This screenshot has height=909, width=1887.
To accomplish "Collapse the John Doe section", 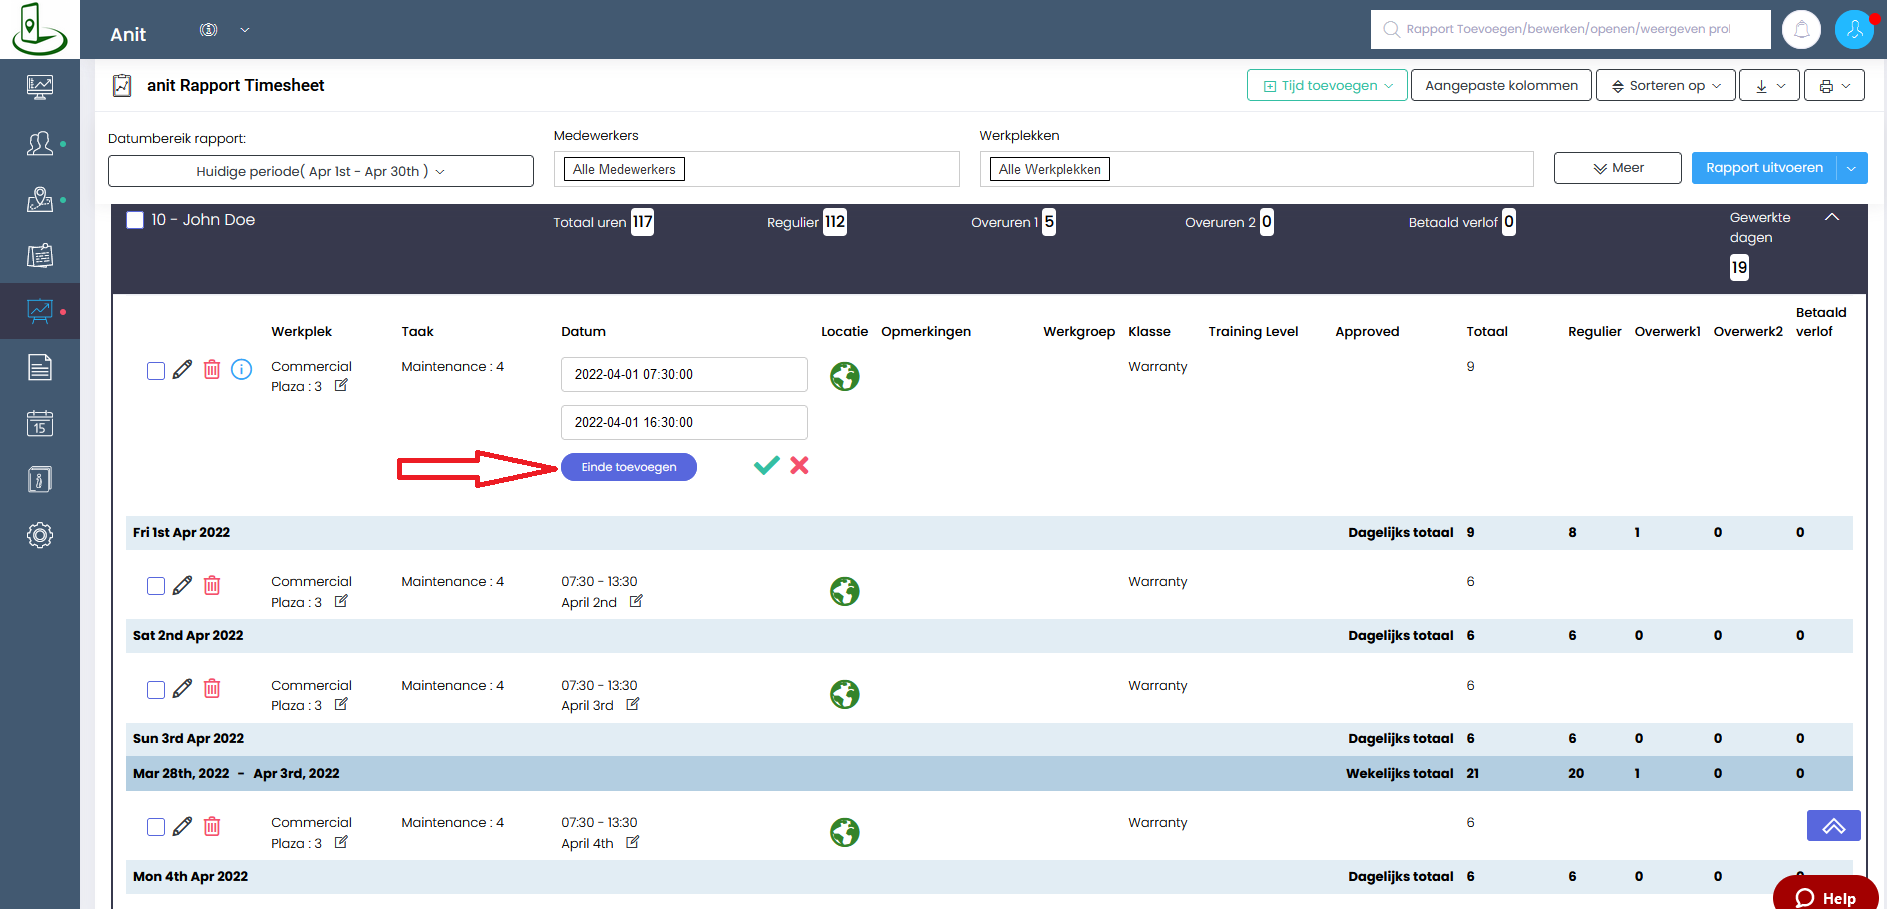I will [1832, 217].
